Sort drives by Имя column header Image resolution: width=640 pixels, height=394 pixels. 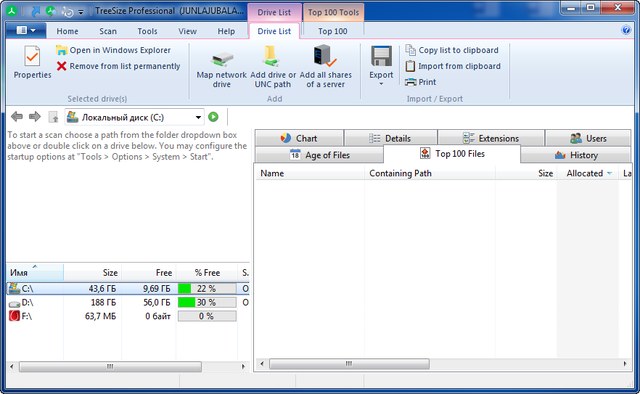[x=35, y=272]
